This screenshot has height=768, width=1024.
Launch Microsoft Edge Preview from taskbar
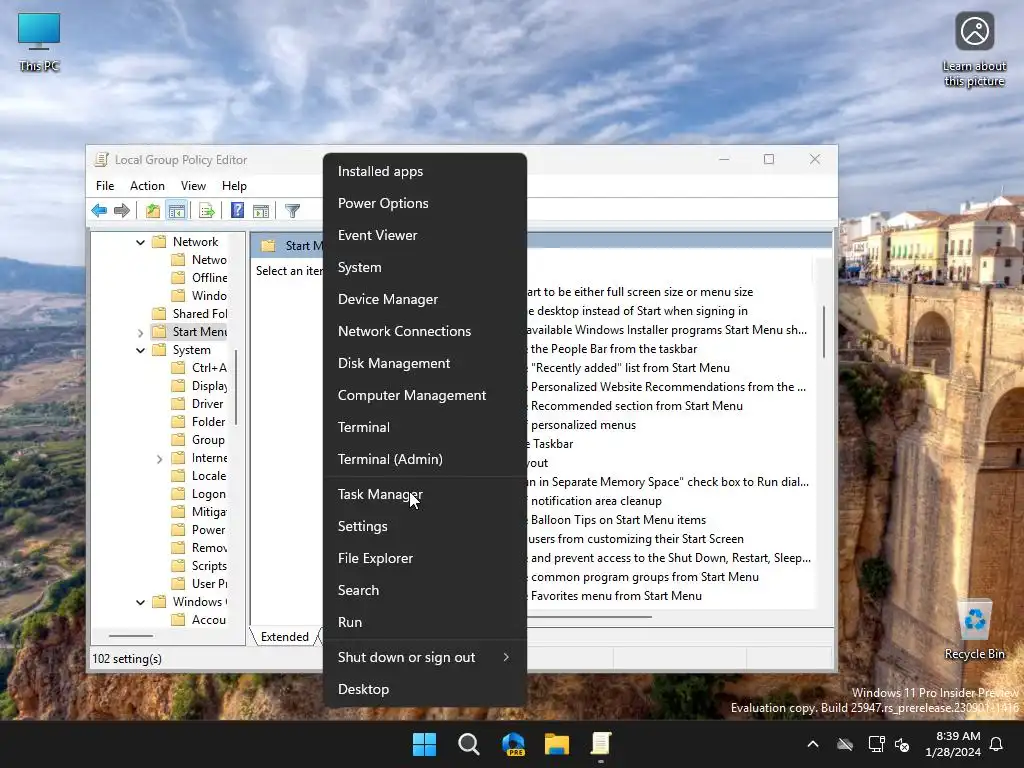coord(513,744)
